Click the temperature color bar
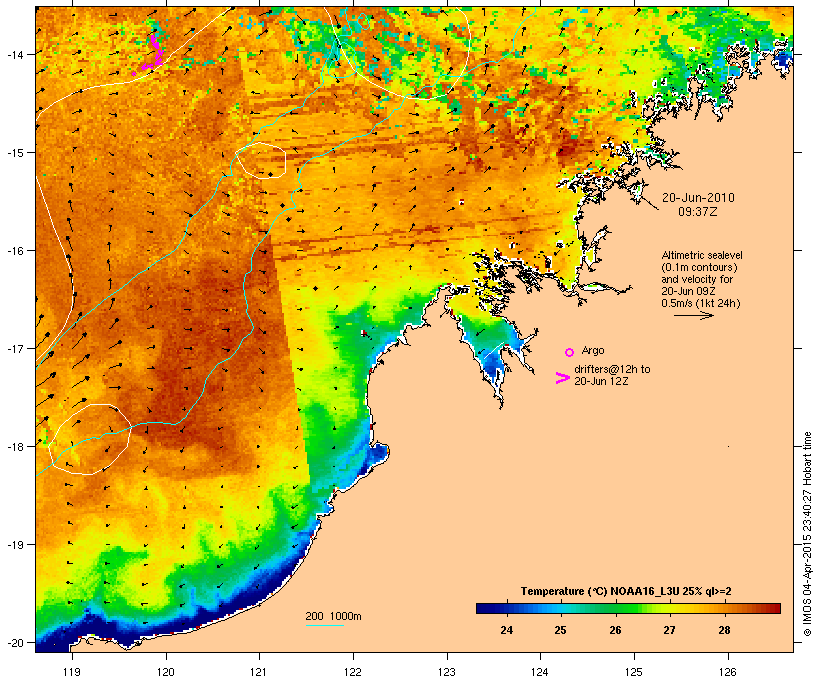The image size is (820, 680). [628, 608]
